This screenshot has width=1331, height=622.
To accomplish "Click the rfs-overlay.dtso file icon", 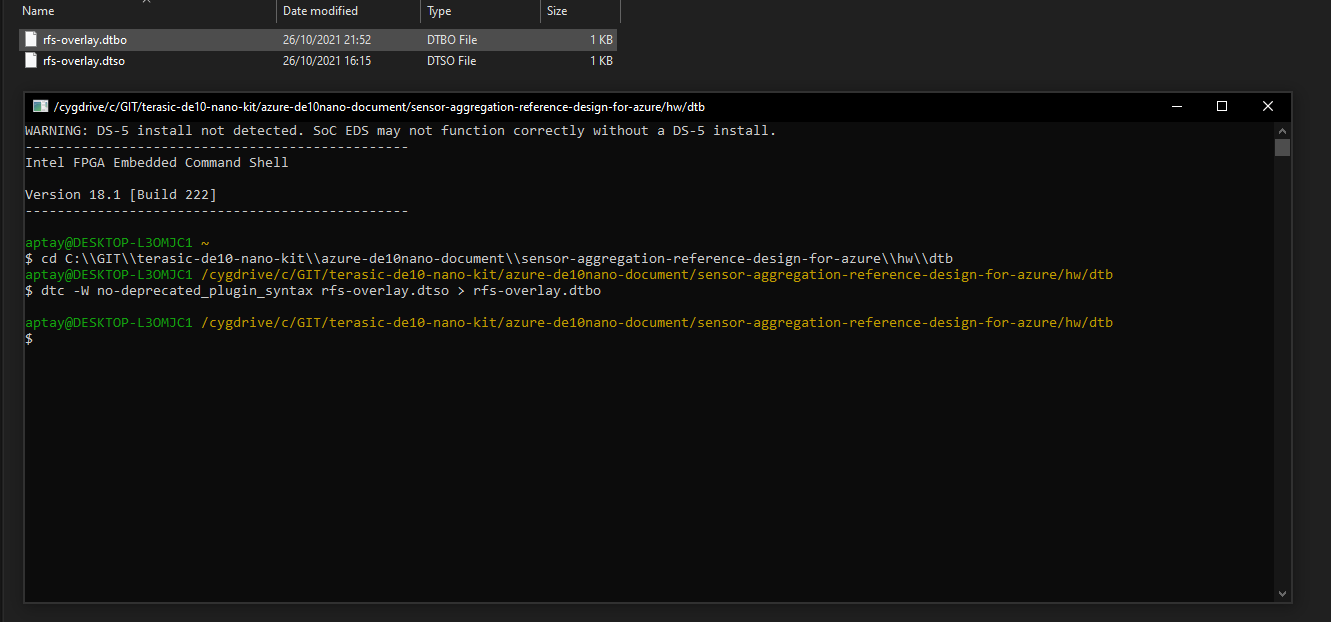I will (x=30, y=61).
